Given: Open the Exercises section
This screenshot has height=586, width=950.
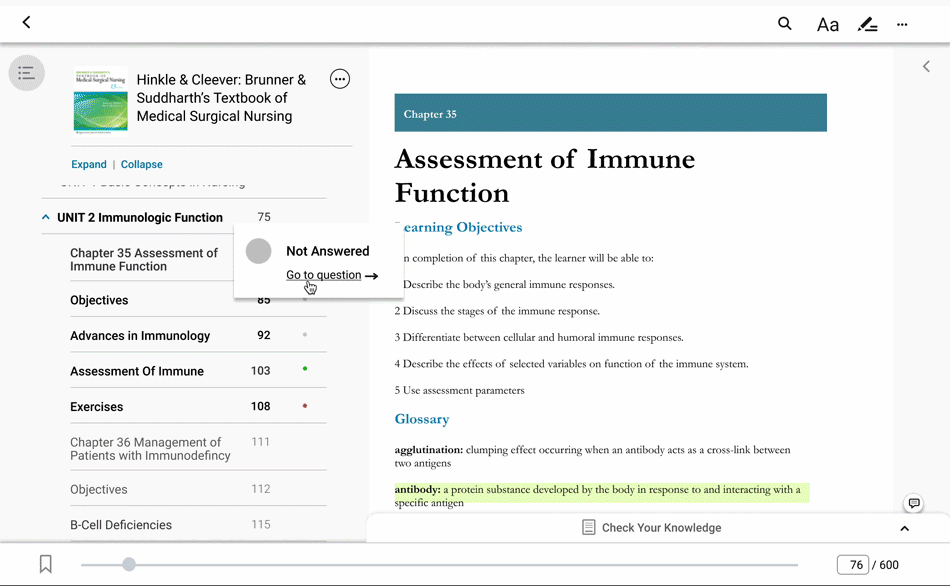Looking at the screenshot, I should (96, 407).
